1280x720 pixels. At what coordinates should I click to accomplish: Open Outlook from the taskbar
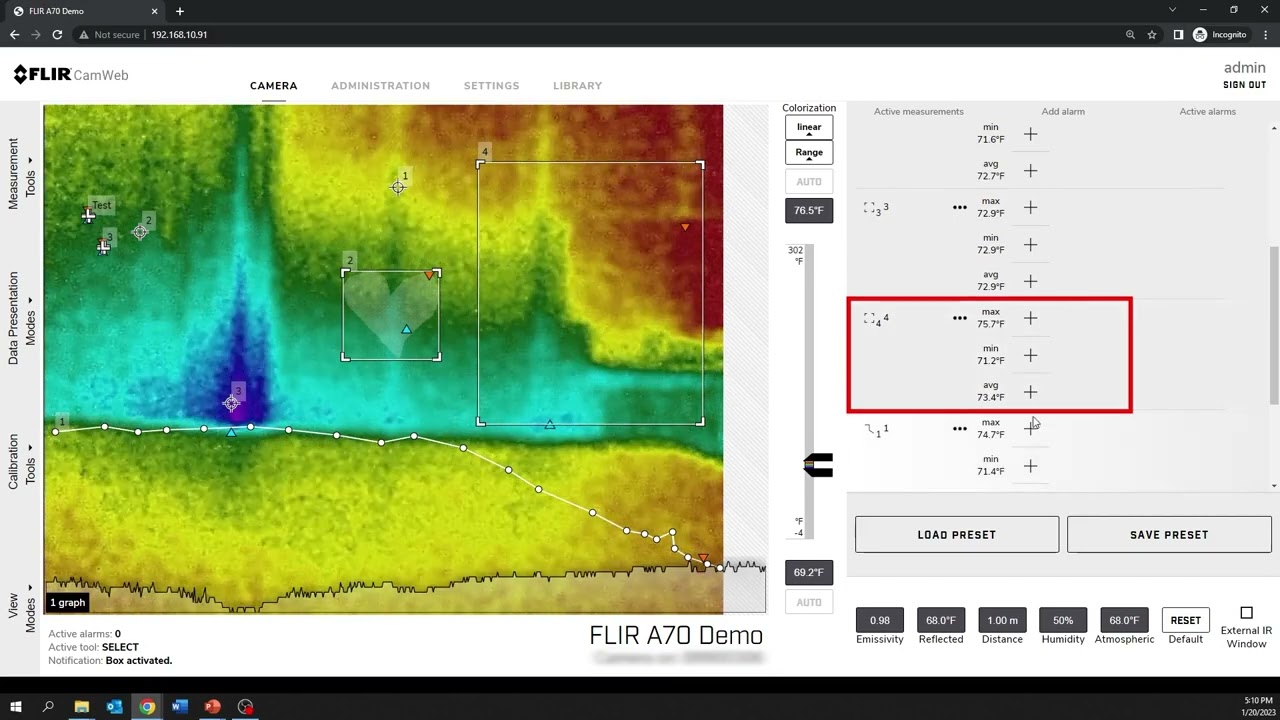(114, 707)
